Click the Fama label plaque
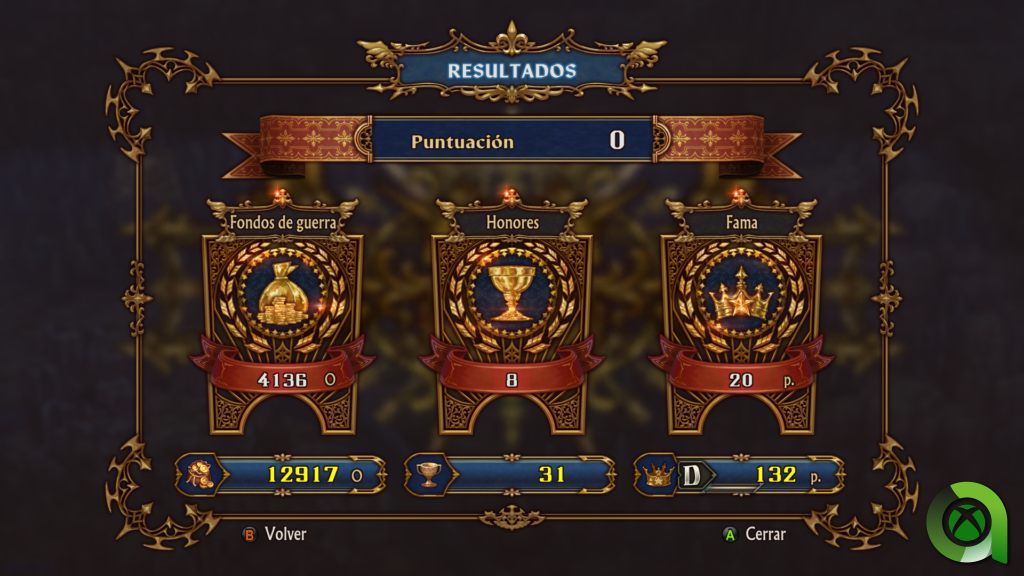This screenshot has height=576, width=1024. tap(742, 222)
